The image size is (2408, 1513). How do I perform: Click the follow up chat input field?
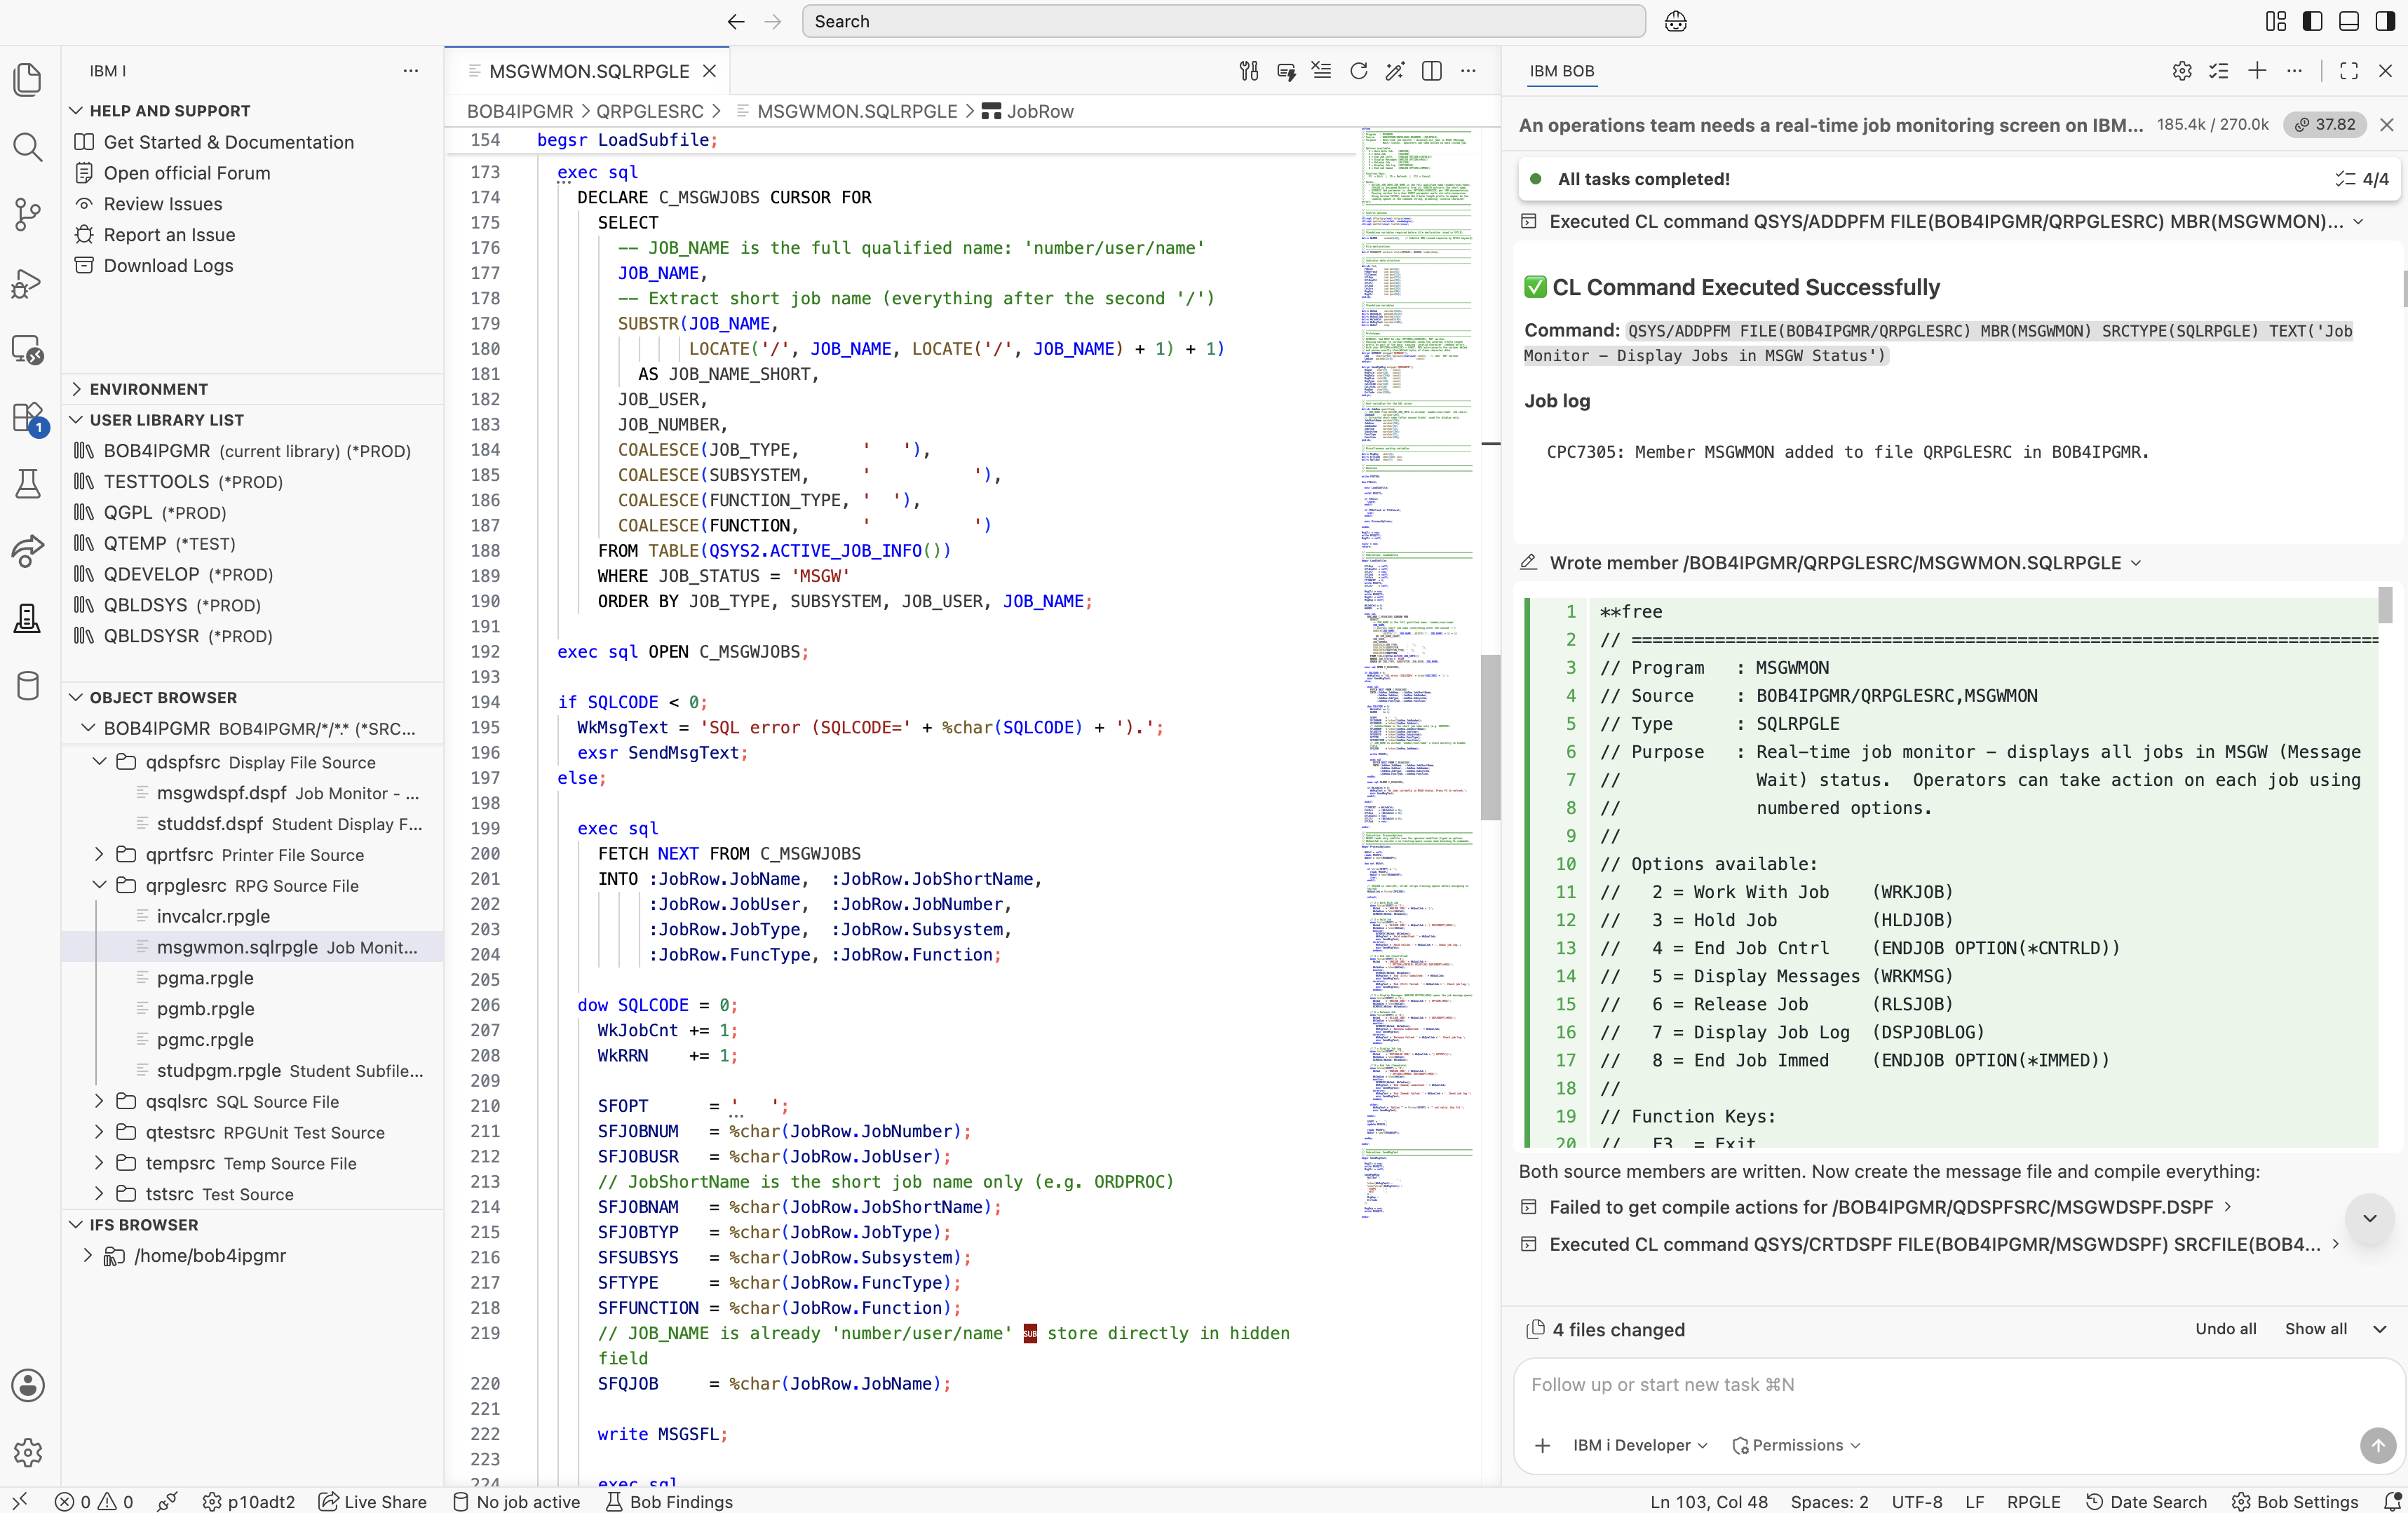click(x=1958, y=1385)
